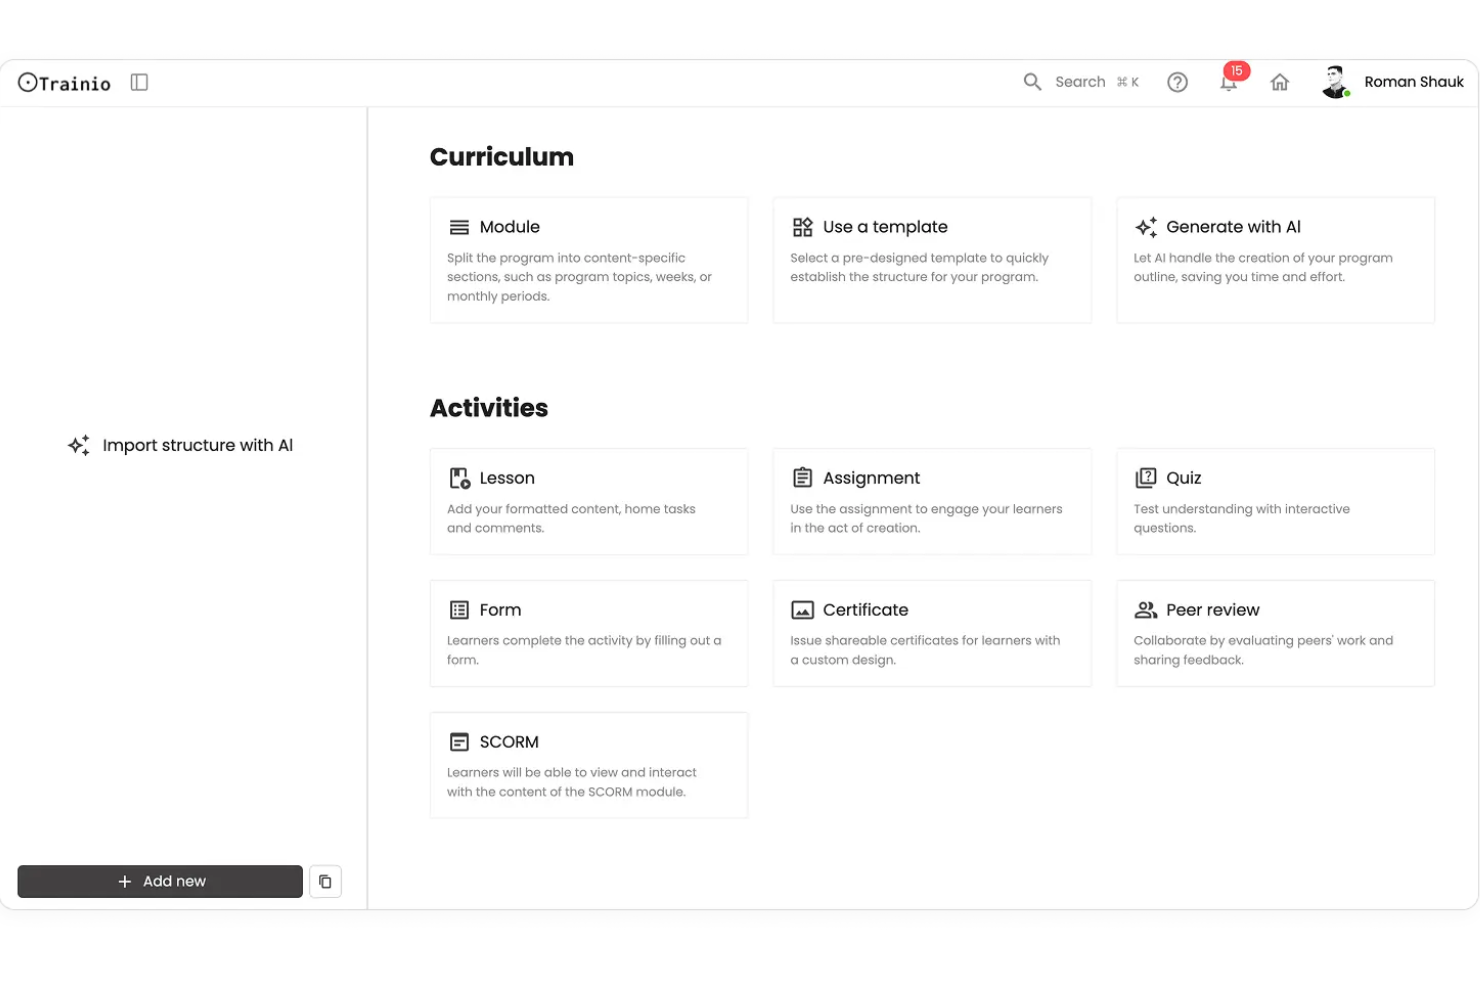Image resolution: width=1480 pixels, height=987 pixels.
Task: Add a Module to the curriculum
Action: pyautogui.click(x=589, y=259)
